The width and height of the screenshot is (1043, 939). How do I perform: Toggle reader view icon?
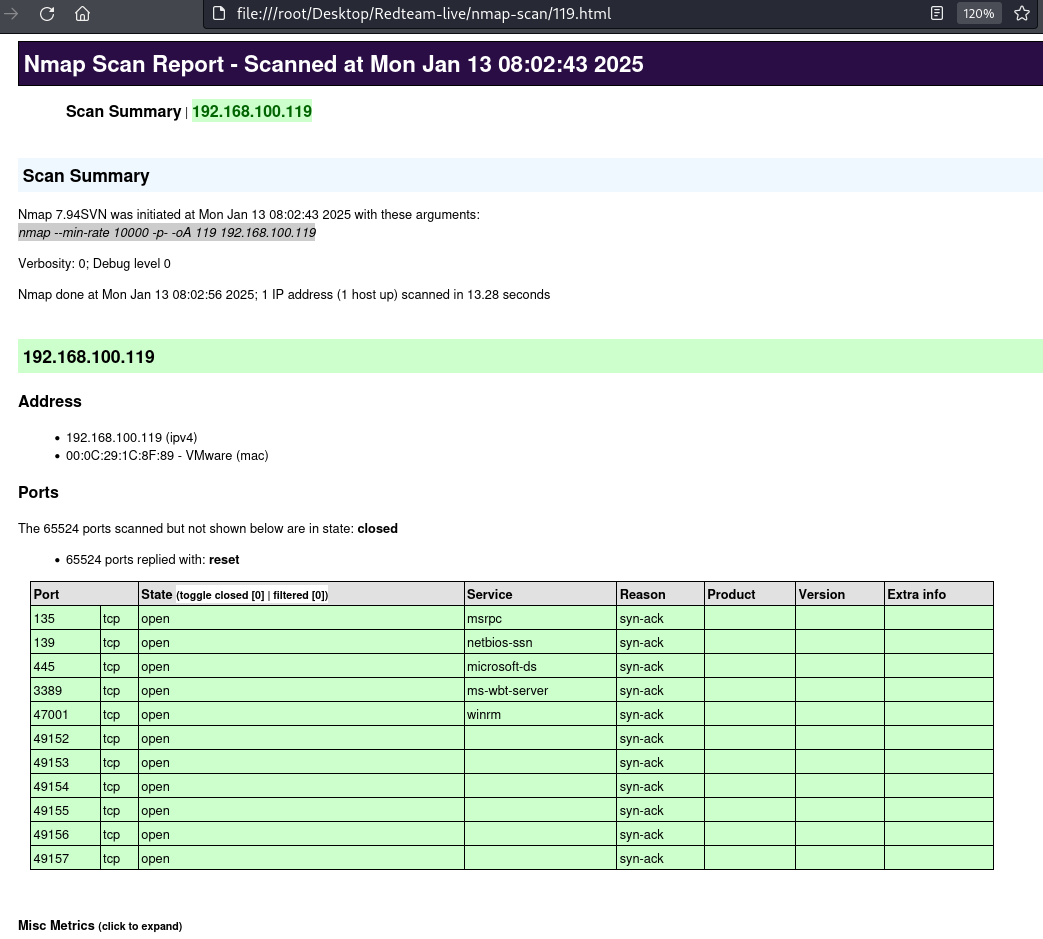[x=937, y=14]
